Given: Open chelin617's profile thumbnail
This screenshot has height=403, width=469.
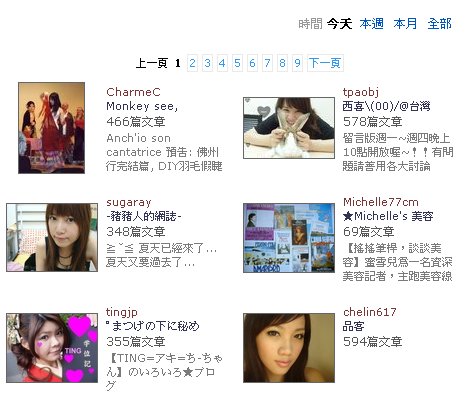Looking at the screenshot, I should [289, 348].
